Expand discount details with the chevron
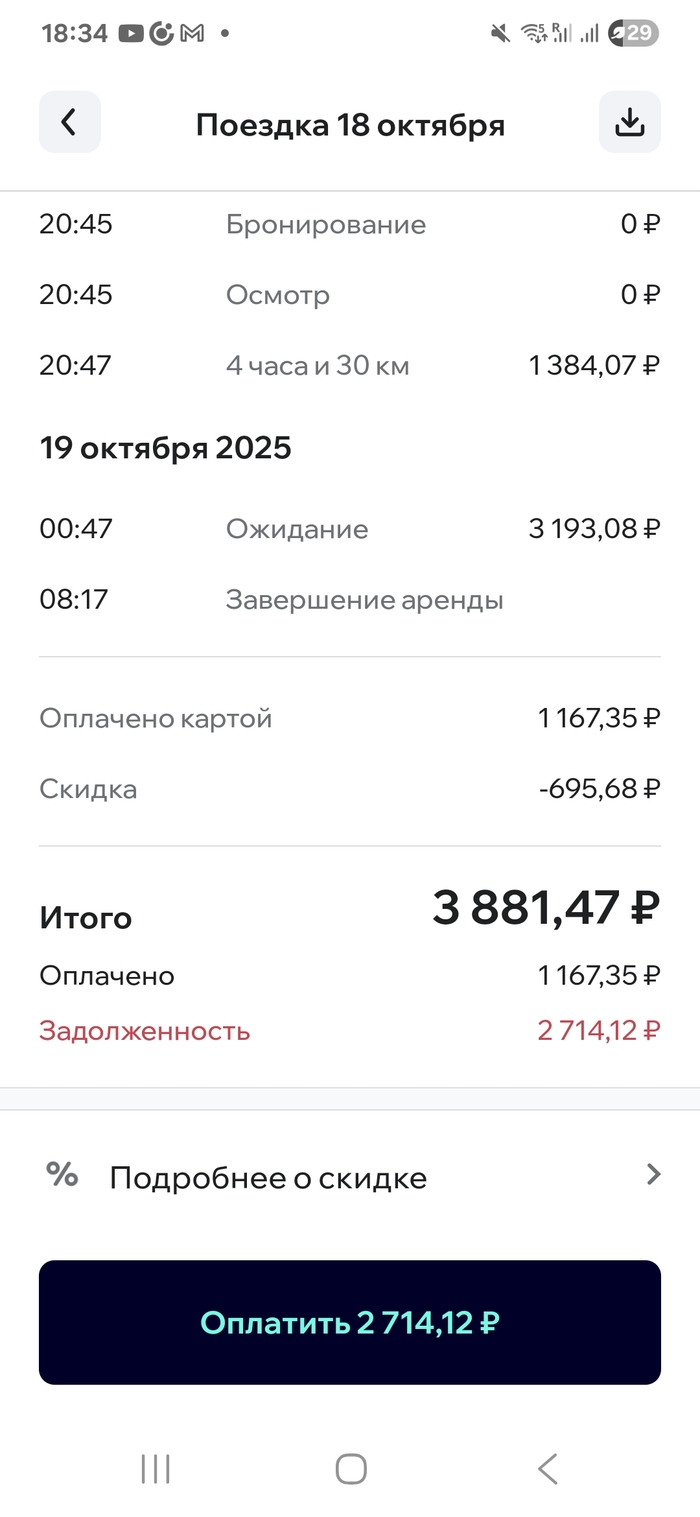The width and height of the screenshot is (700, 1517). coord(653,1174)
